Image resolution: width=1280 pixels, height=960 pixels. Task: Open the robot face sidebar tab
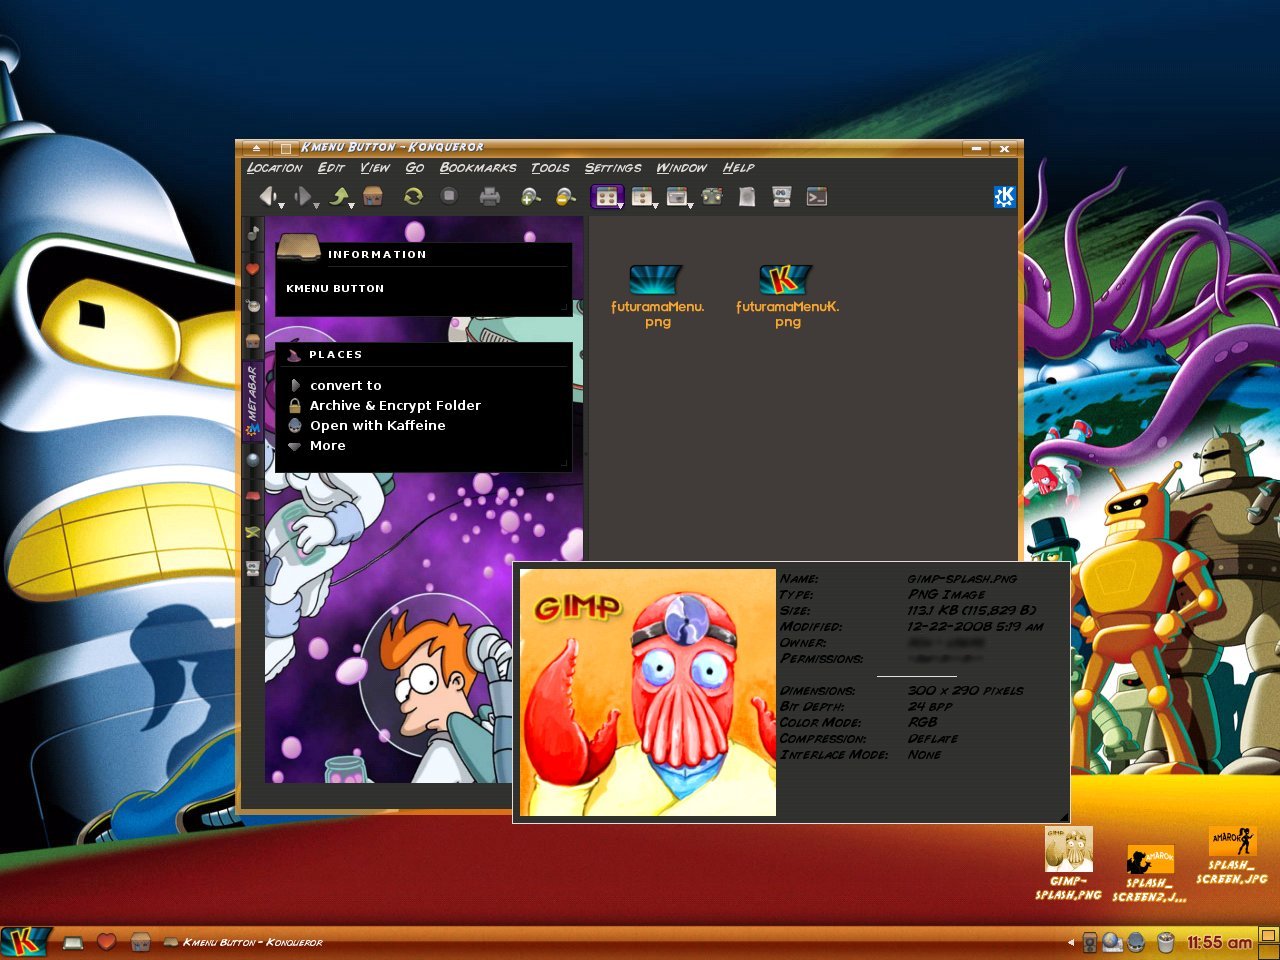(x=253, y=567)
